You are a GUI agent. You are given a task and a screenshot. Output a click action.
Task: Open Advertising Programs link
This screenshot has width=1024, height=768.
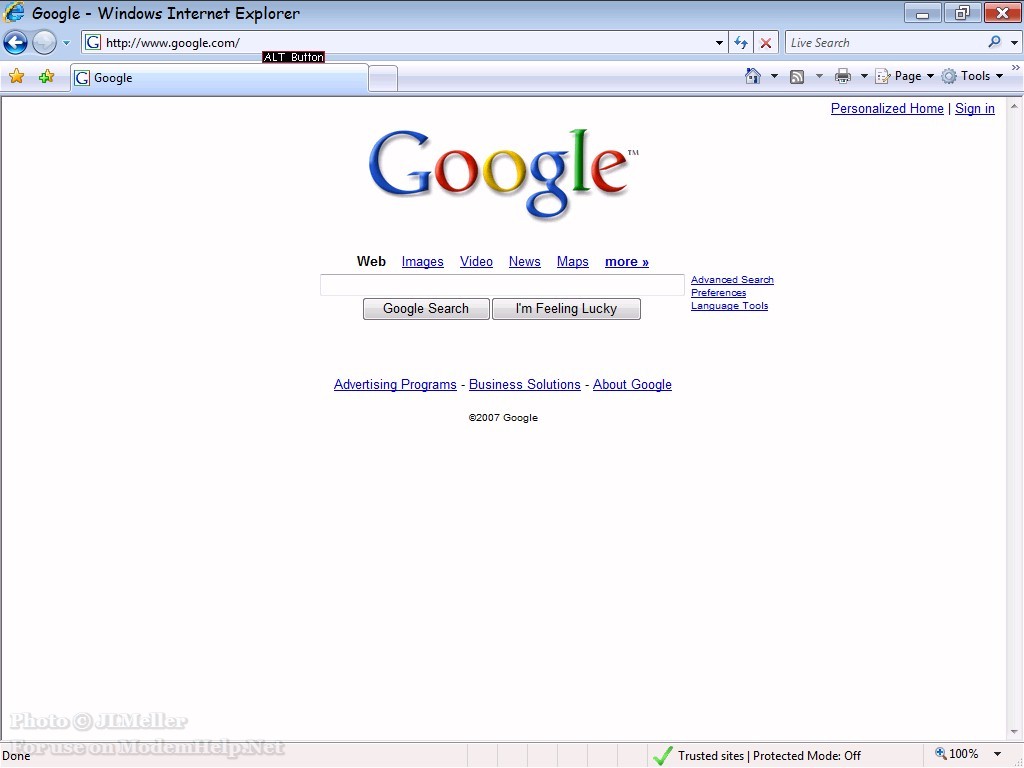[395, 385]
